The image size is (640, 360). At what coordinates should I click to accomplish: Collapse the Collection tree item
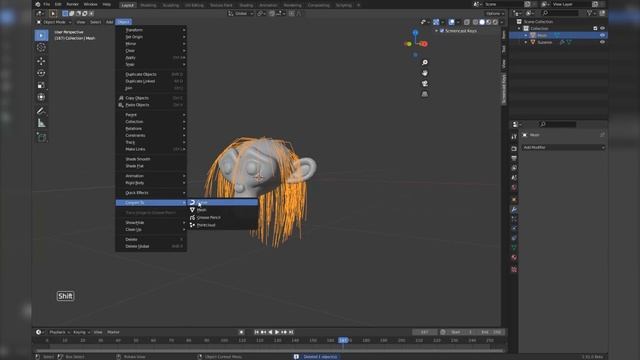tap(519, 29)
